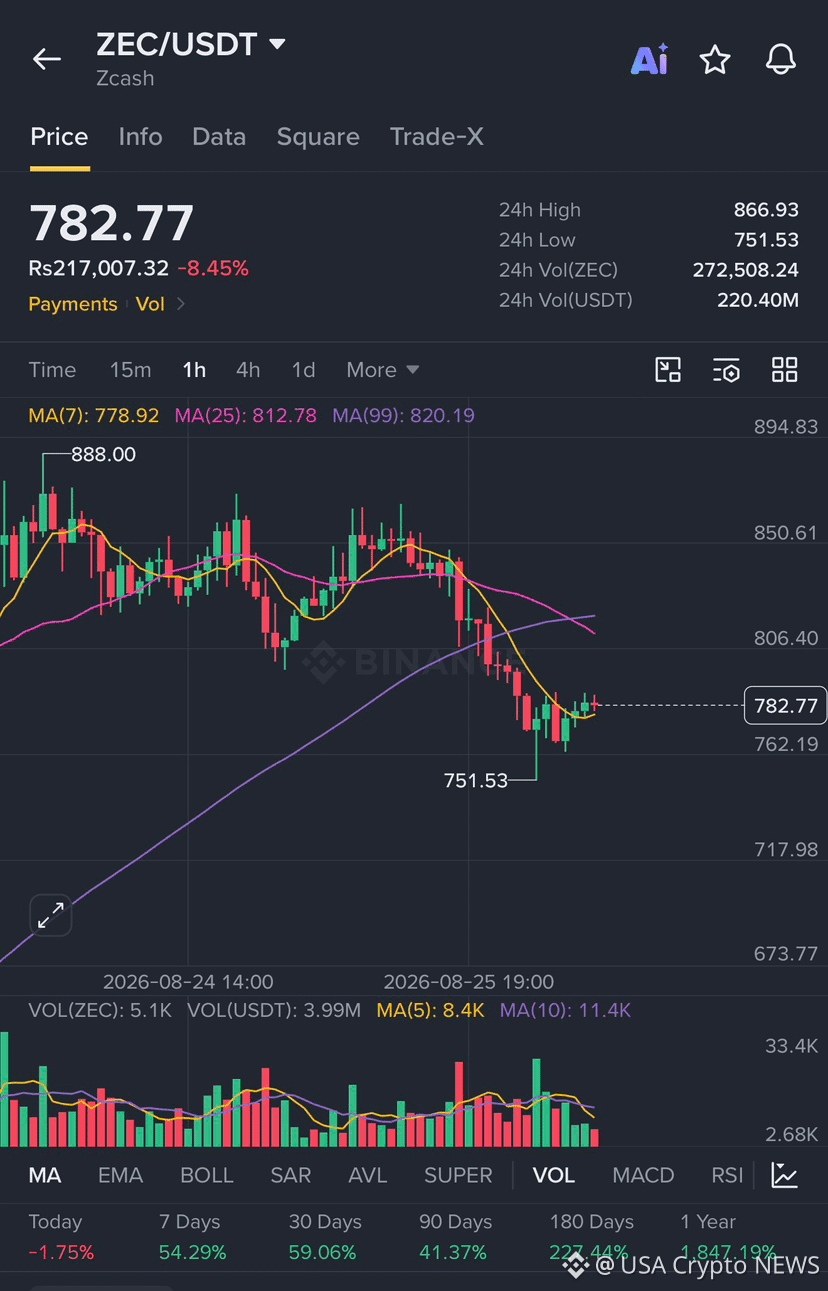Set a price alert via bell icon
The height and width of the screenshot is (1291, 828).
[781, 60]
